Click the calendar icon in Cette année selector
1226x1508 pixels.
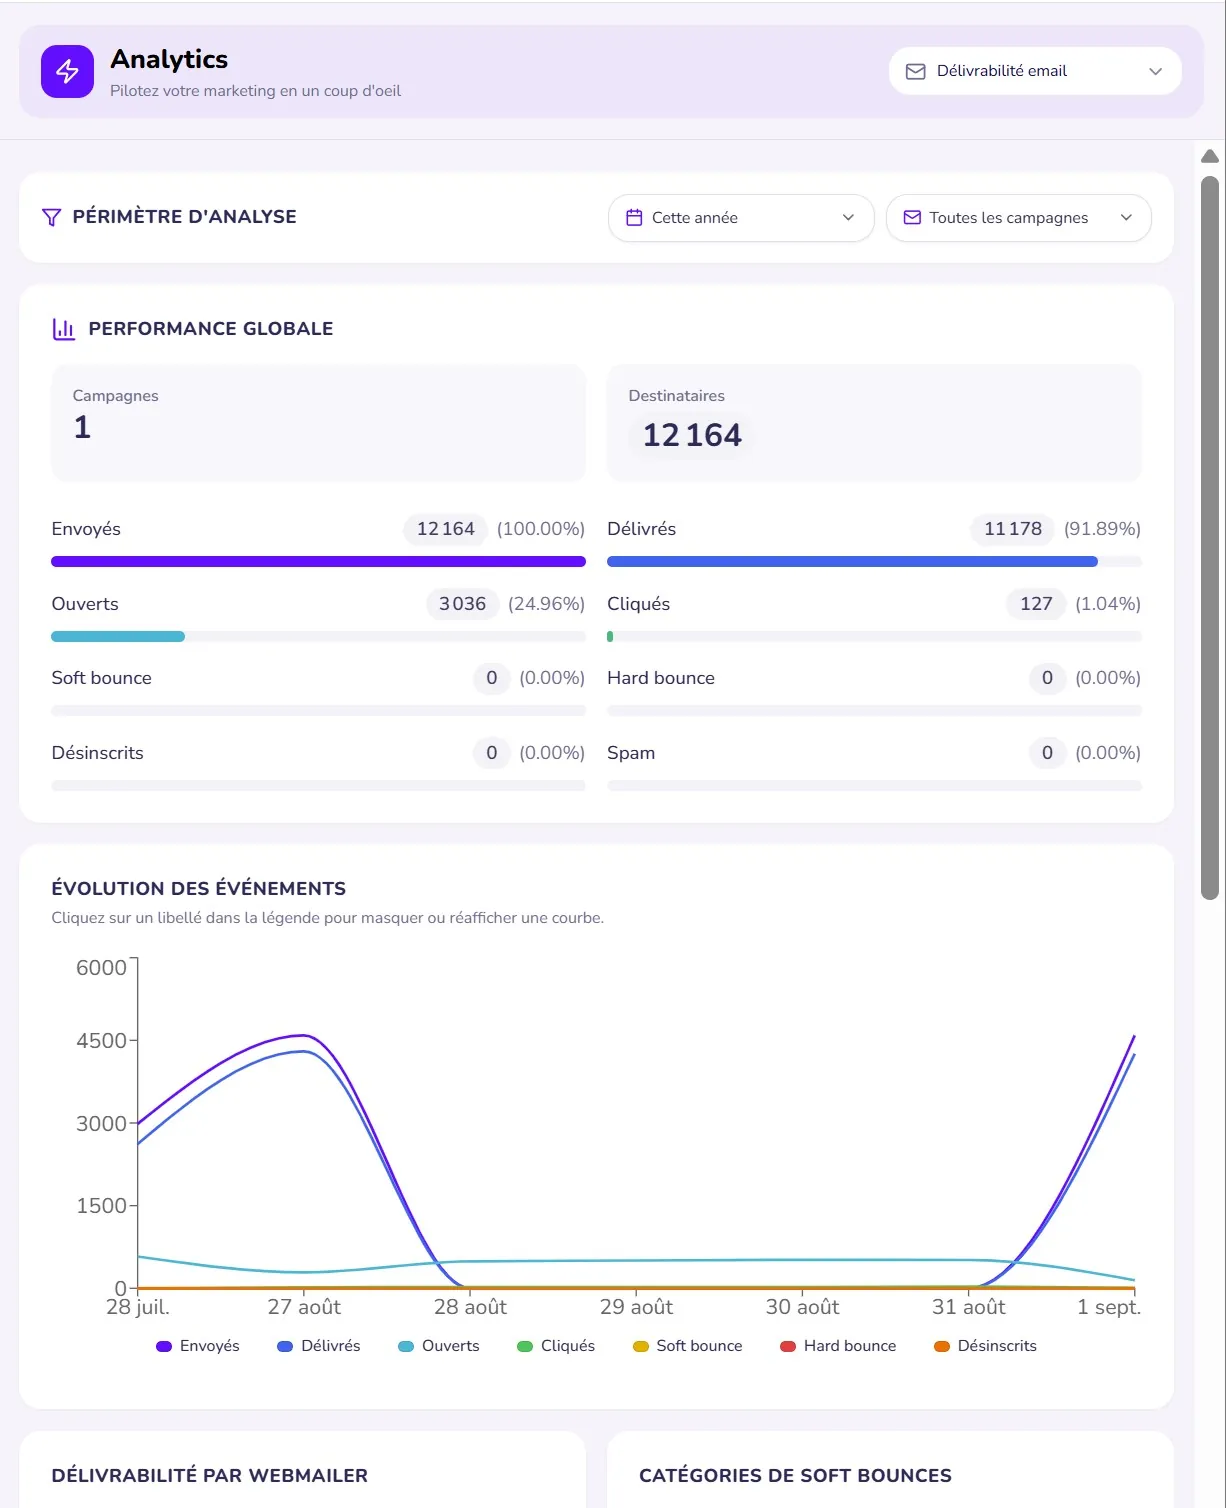click(634, 218)
